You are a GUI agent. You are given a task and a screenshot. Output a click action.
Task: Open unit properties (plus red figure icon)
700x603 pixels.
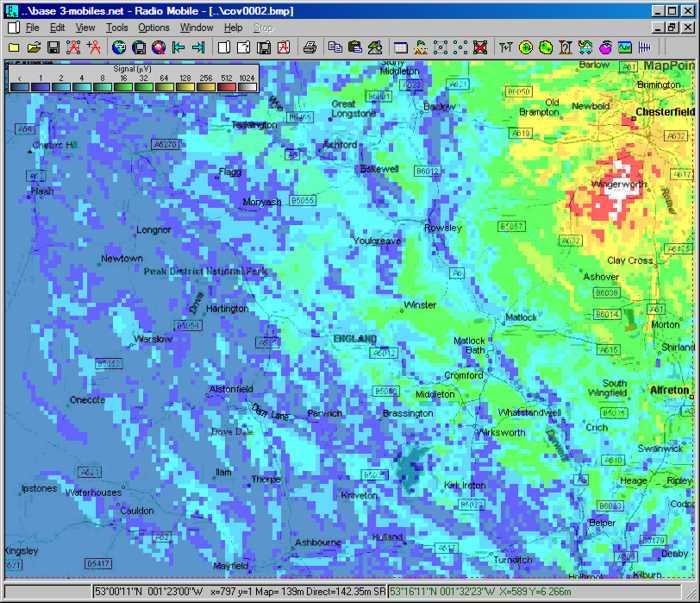(94, 47)
